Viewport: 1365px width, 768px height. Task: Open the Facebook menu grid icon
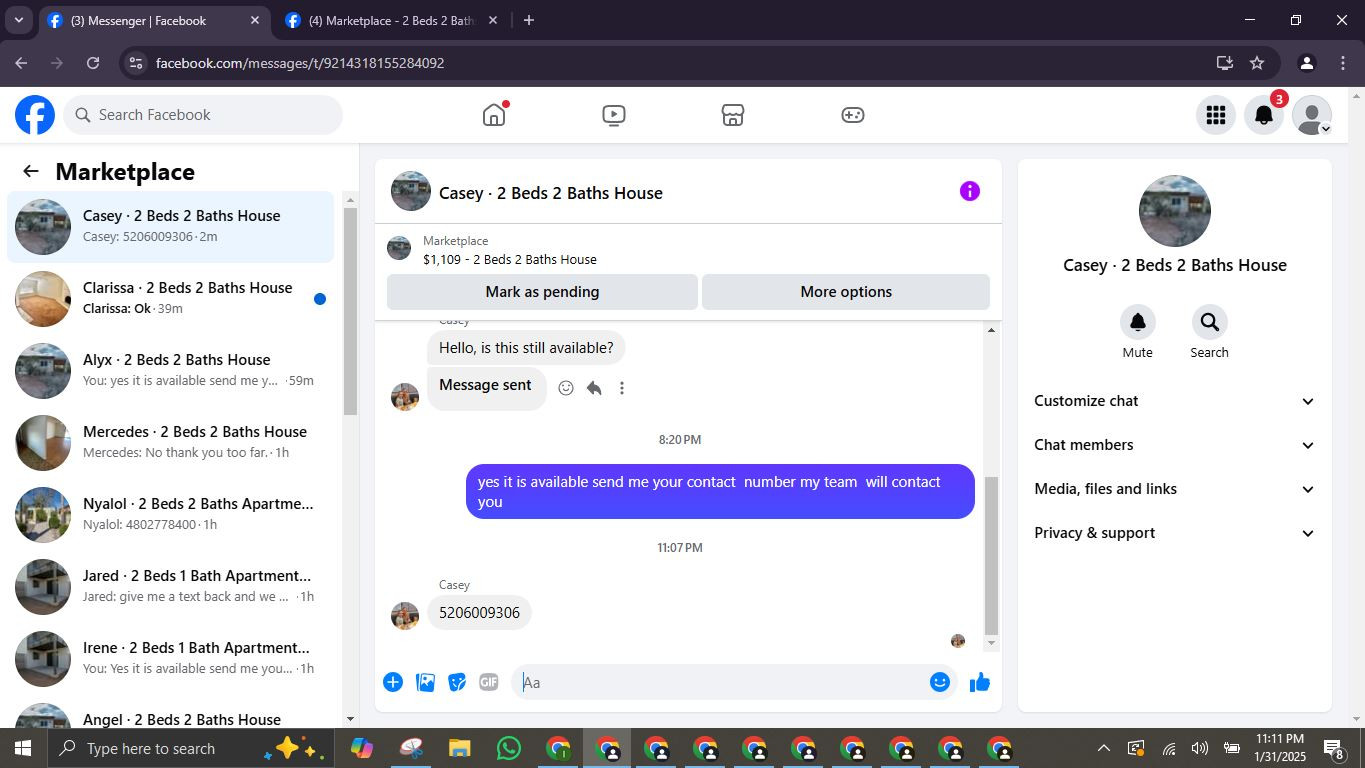pyautogui.click(x=1216, y=115)
